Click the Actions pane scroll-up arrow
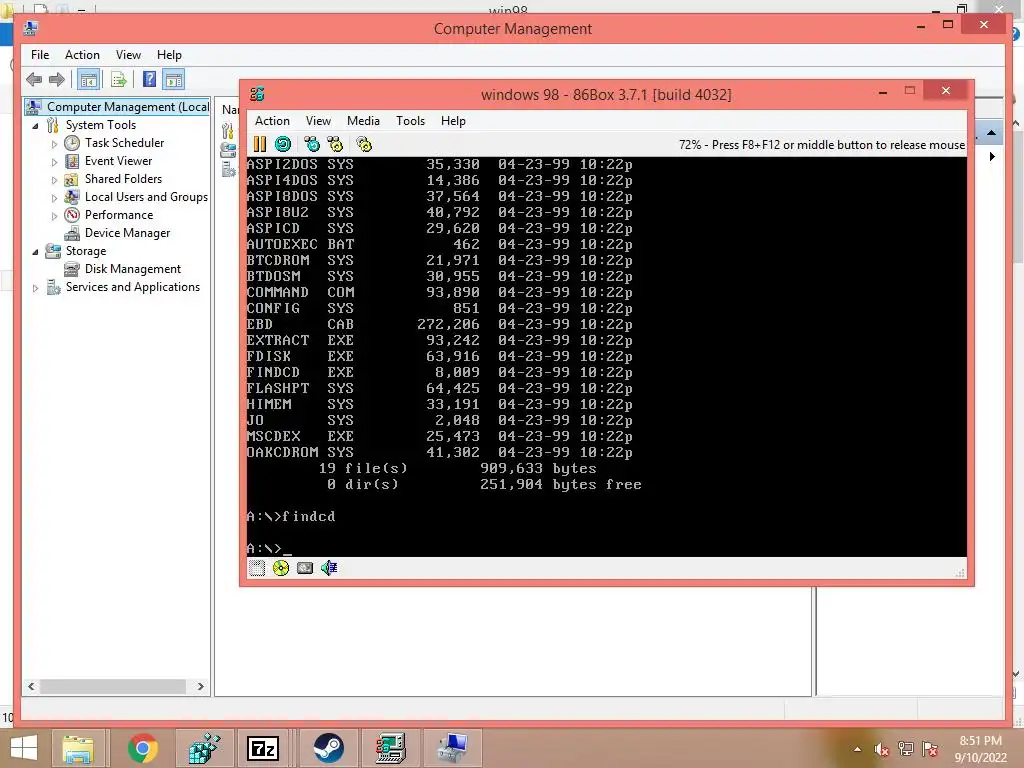The width and height of the screenshot is (1024, 768). coord(992,133)
